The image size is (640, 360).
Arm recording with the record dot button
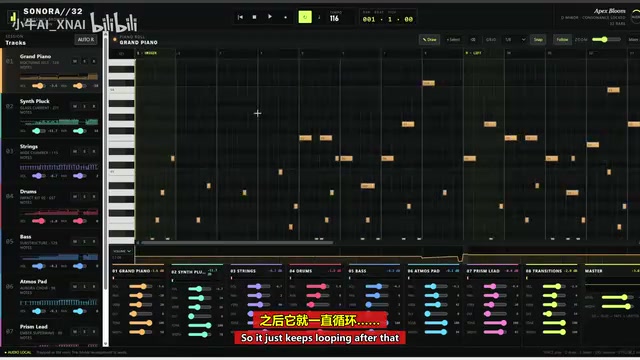pos(285,17)
